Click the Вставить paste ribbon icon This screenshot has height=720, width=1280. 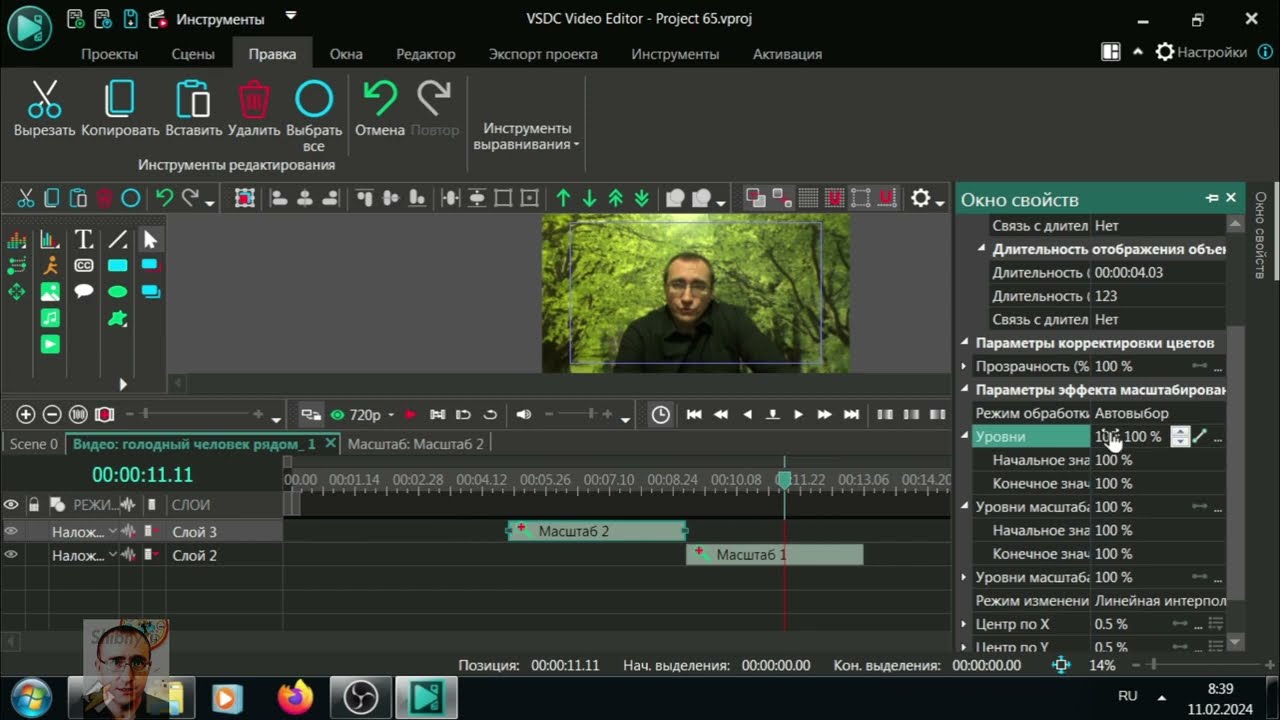pyautogui.click(x=193, y=100)
